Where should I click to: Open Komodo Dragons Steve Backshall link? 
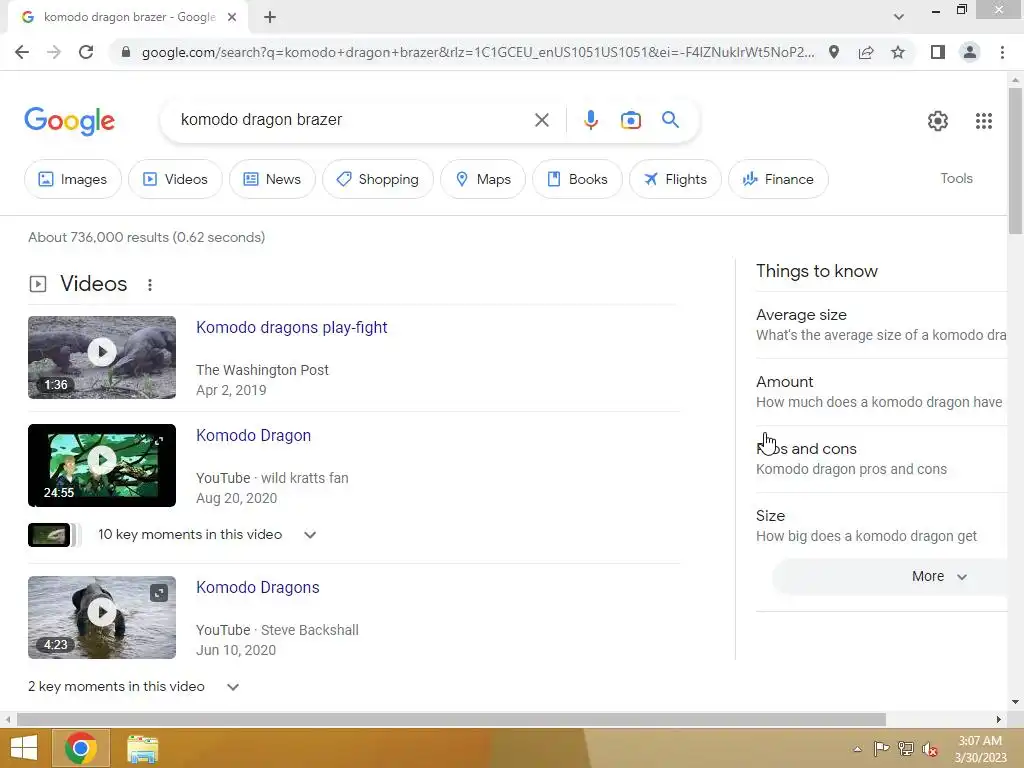pyautogui.click(x=257, y=587)
